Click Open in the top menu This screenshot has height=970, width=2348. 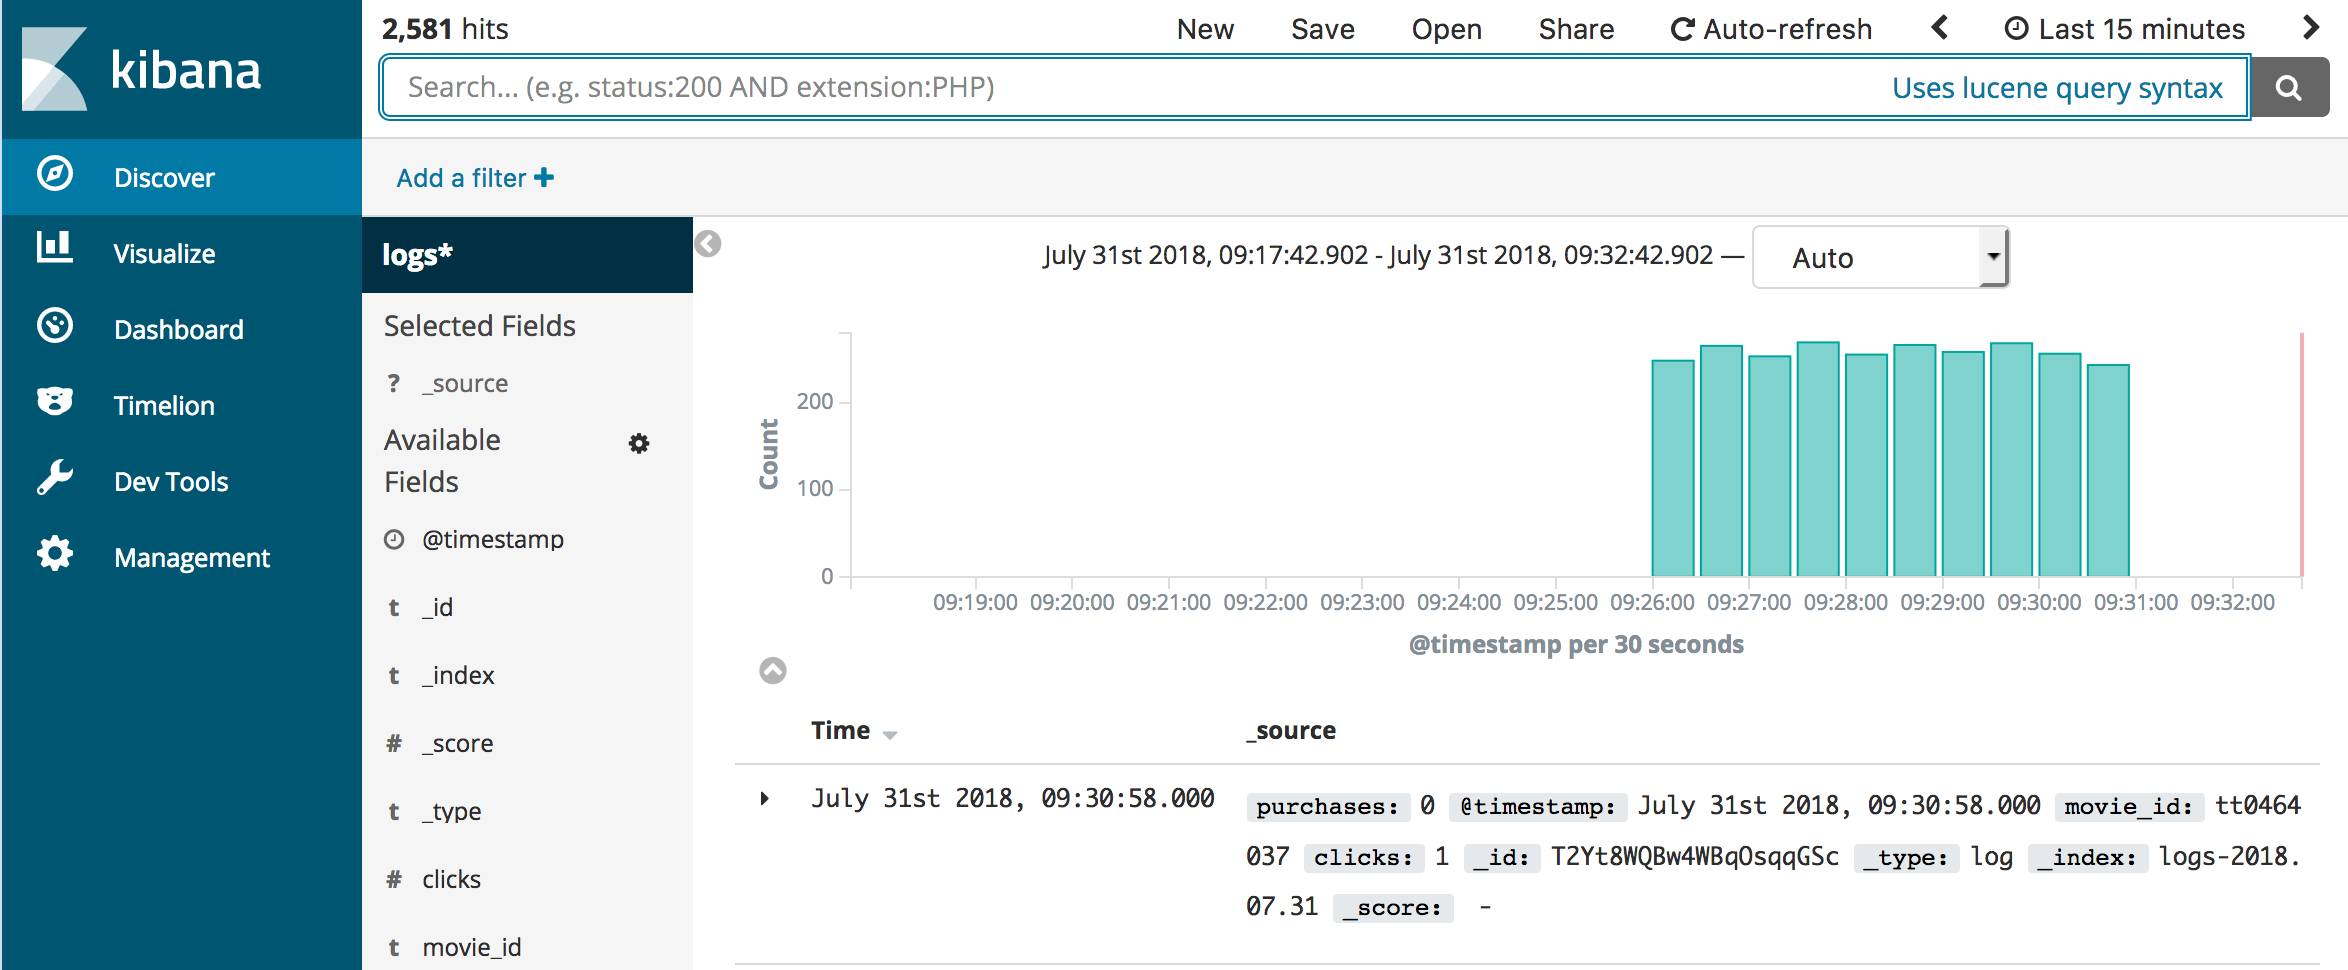pos(1446,29)
